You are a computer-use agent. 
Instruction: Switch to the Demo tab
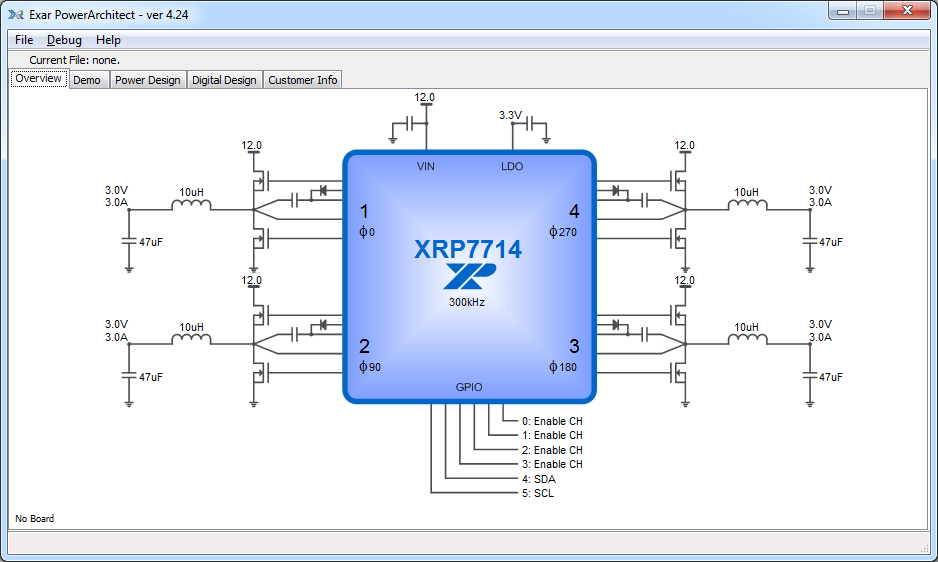point(87,80)
